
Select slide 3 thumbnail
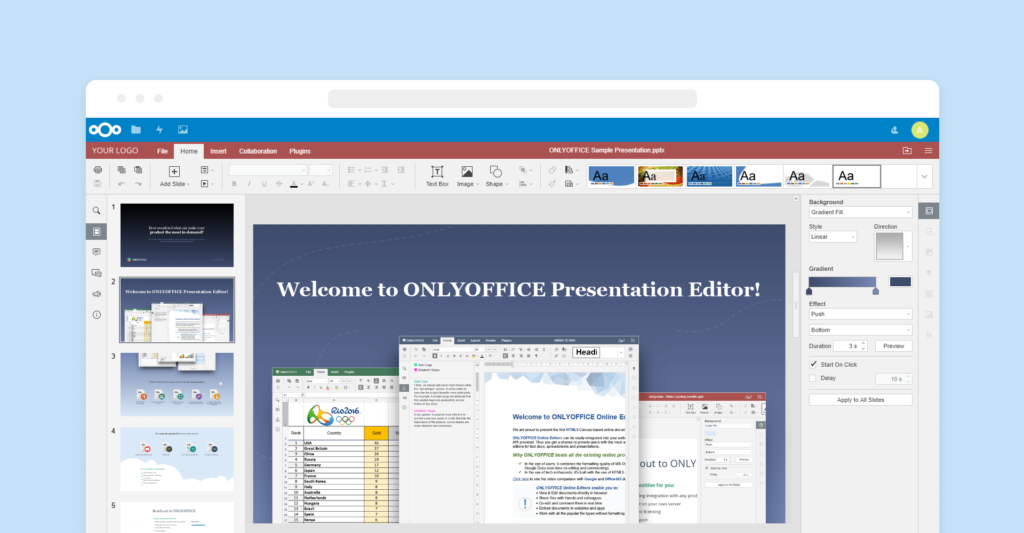pyautogui.click(x=177, y=384)
